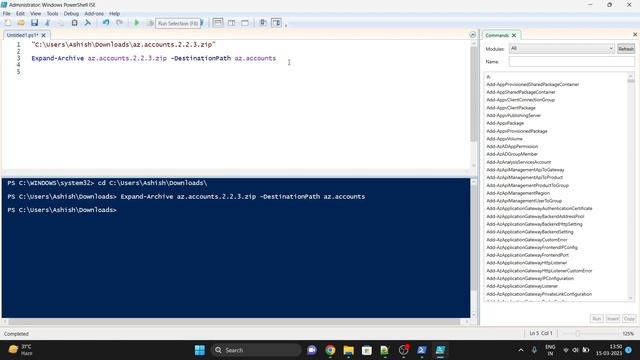Toggle the command add-on toolbar icon

(276, 23)
